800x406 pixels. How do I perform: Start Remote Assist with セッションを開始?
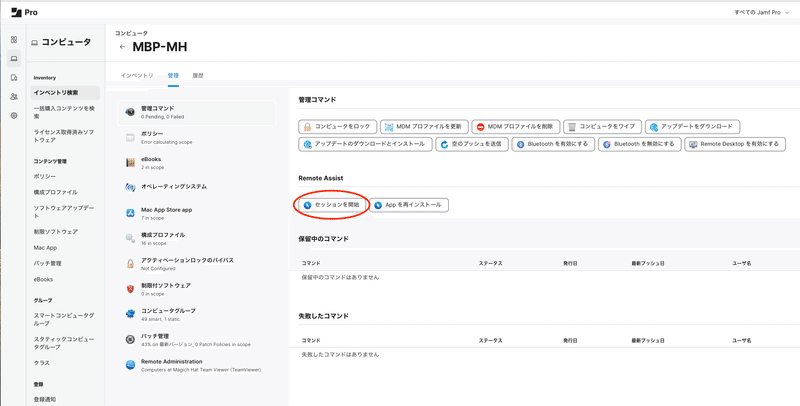(x=332, y=205)
